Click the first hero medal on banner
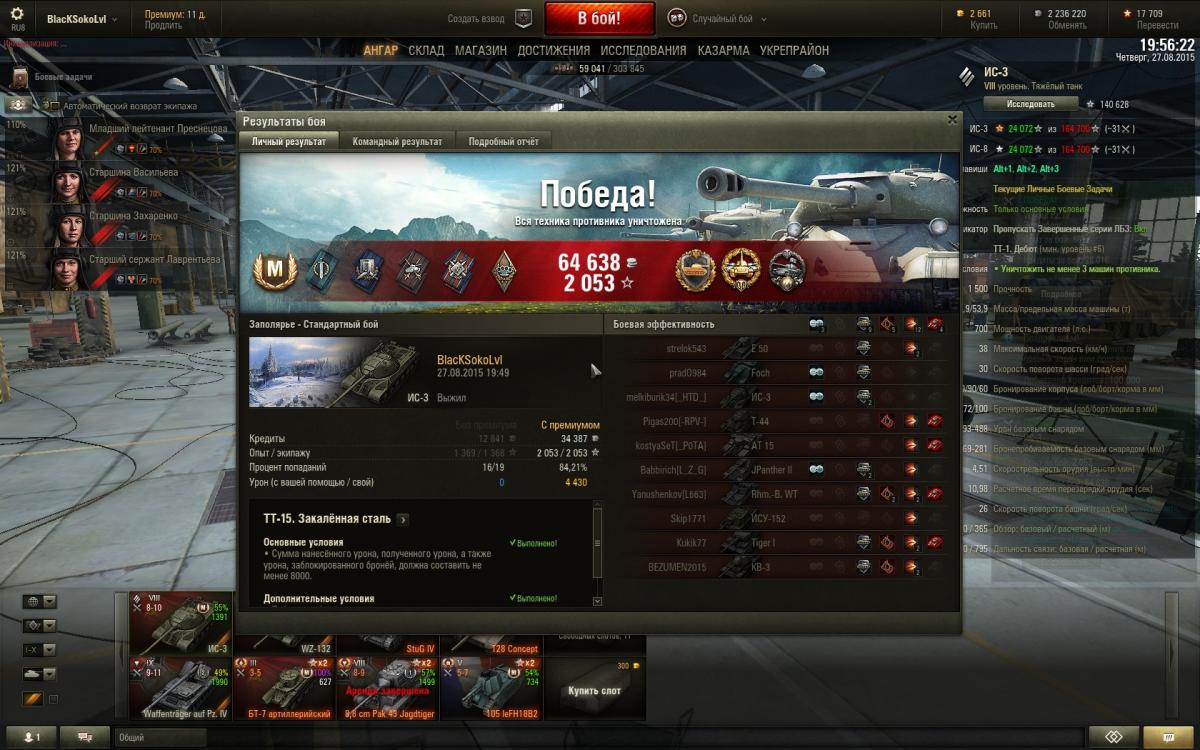 click(695, 270)
